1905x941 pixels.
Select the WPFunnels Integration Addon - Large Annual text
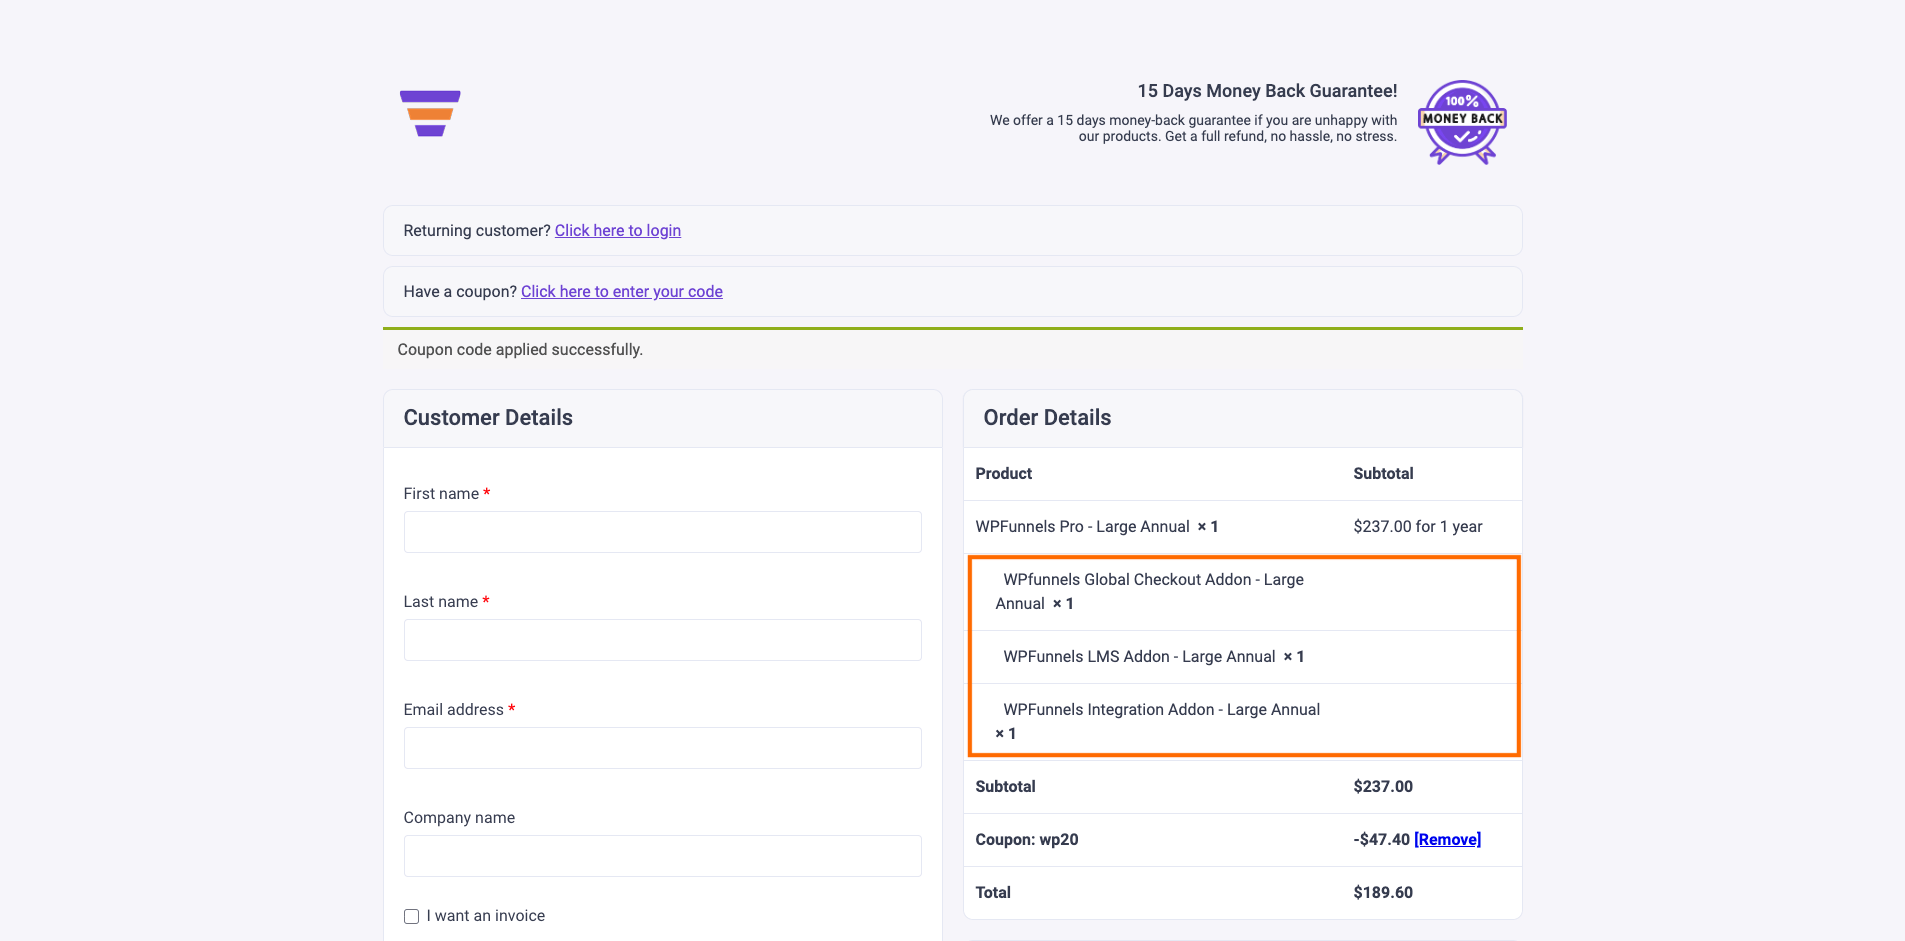1161,709
